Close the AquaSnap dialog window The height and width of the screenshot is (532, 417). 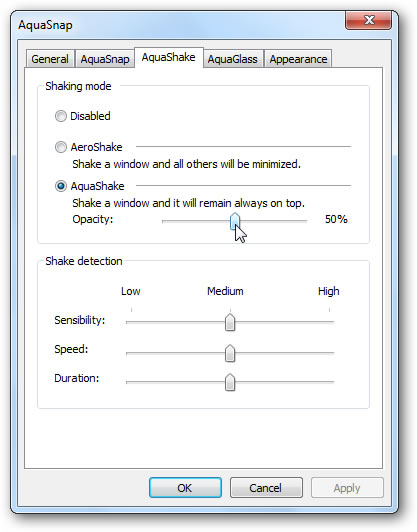[368, 20]
